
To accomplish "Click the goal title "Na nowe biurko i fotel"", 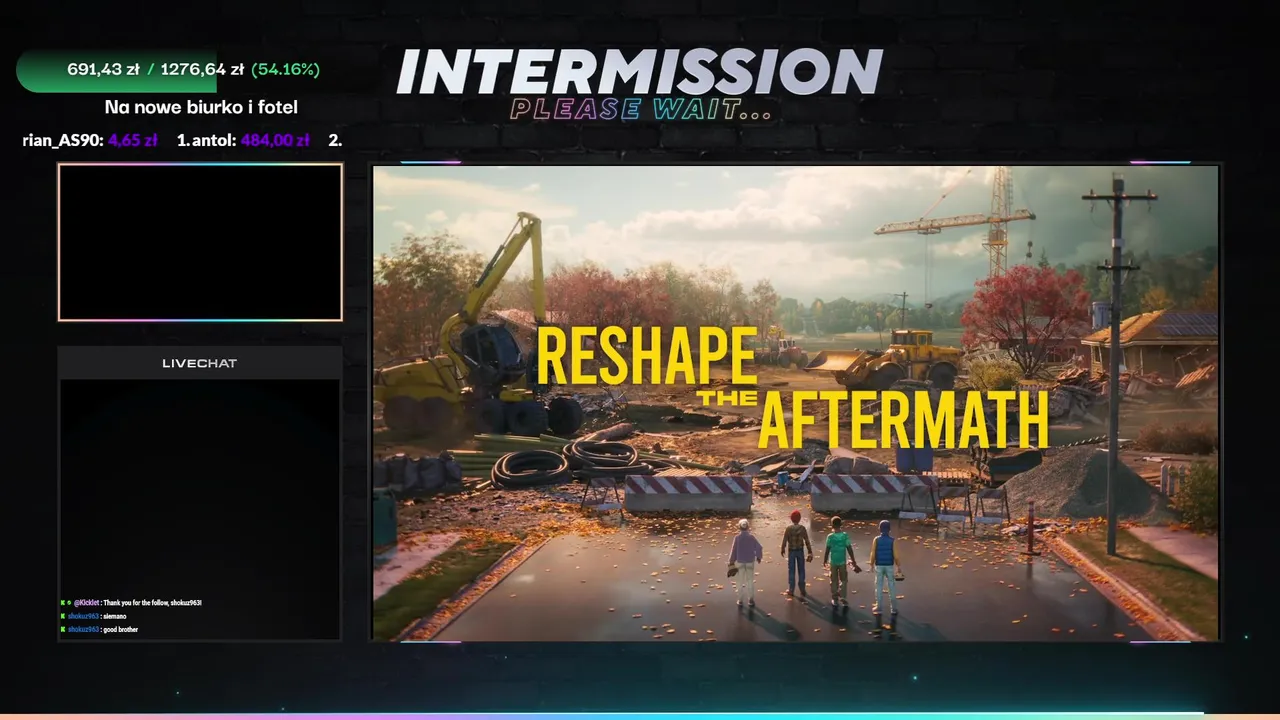I will point(201,107).
